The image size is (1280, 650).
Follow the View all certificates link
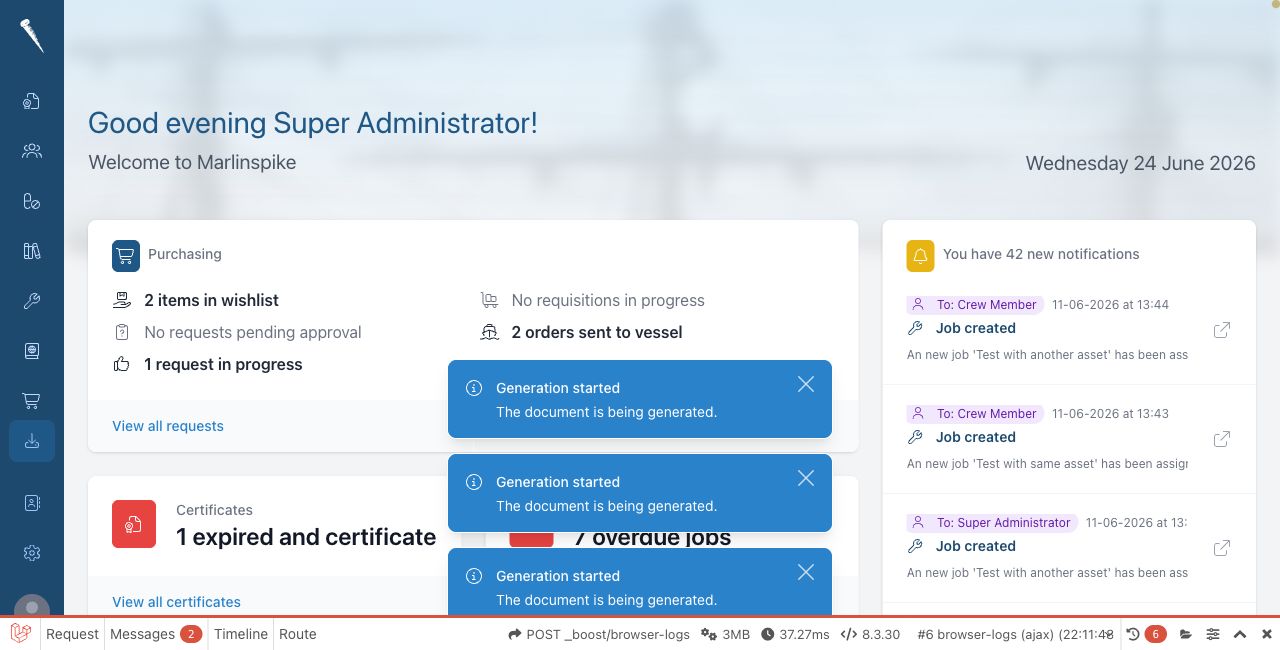[x=176, y=602]
